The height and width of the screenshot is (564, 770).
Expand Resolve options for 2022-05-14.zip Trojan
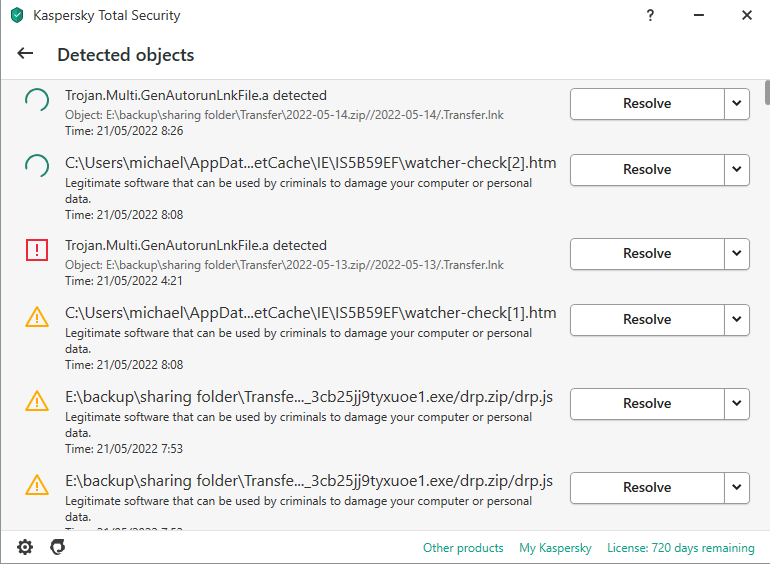(x=737, y=104)
